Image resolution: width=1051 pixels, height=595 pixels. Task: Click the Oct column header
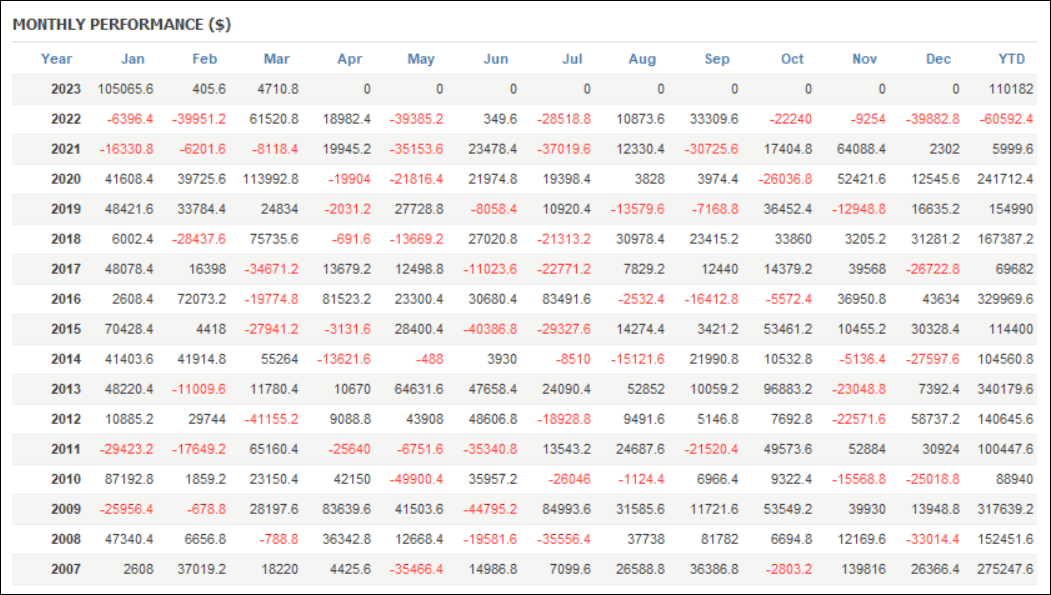(792, 59)
